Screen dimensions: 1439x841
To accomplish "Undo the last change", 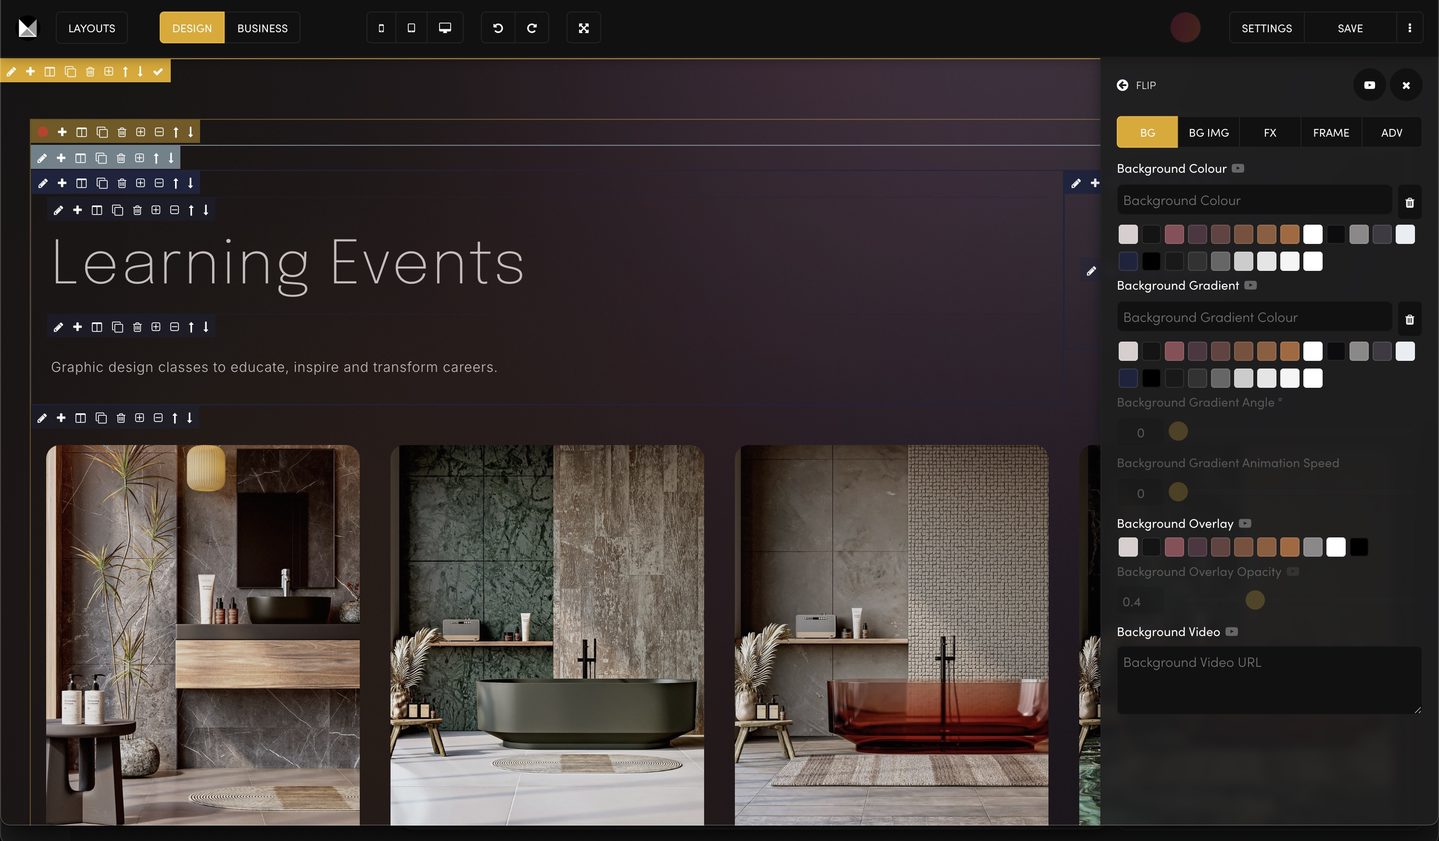I will [498, 28].
